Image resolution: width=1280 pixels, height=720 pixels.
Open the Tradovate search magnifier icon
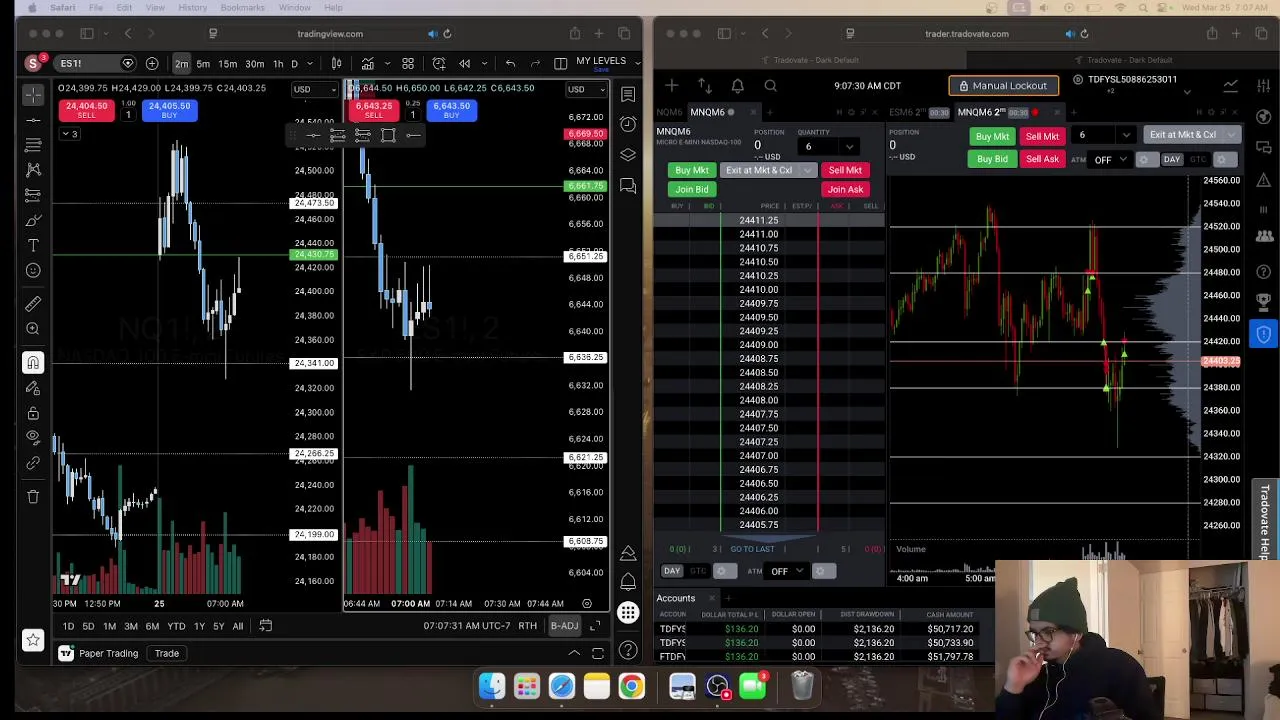click(770, 86)
